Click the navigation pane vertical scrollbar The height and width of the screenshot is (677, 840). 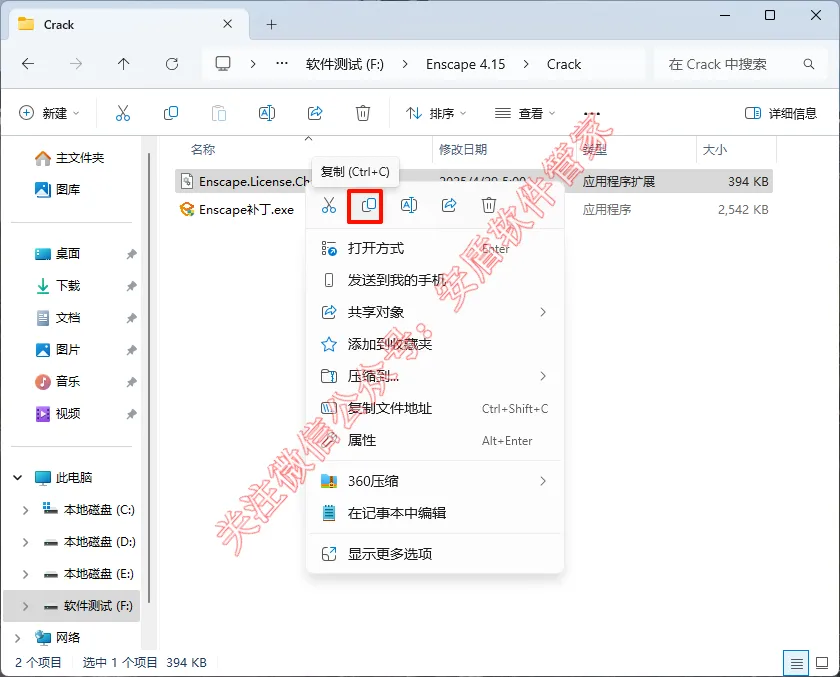coord(149,378)
